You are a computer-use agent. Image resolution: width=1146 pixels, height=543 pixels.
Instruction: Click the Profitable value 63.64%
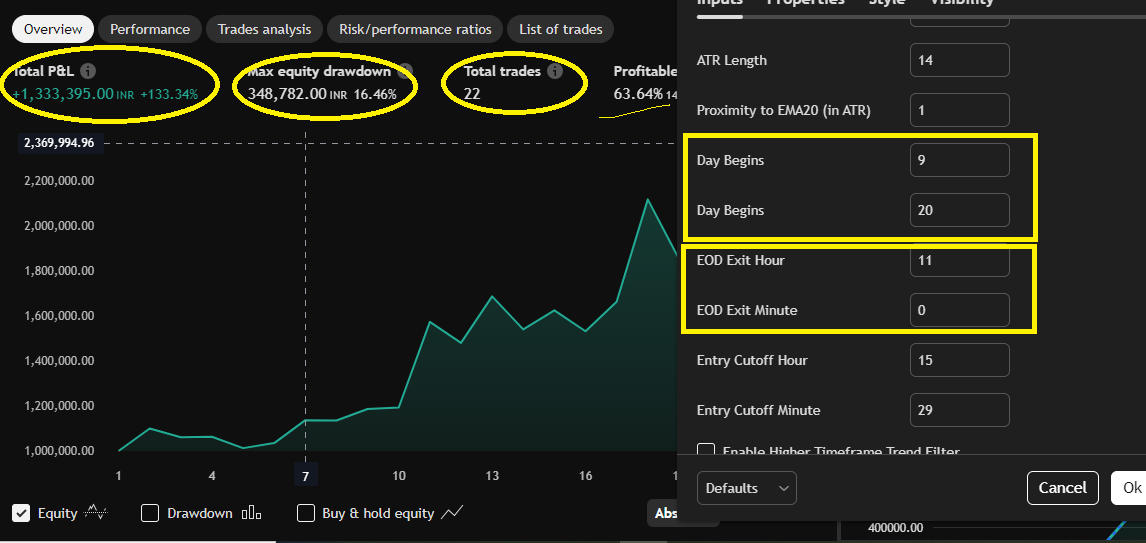638,94
